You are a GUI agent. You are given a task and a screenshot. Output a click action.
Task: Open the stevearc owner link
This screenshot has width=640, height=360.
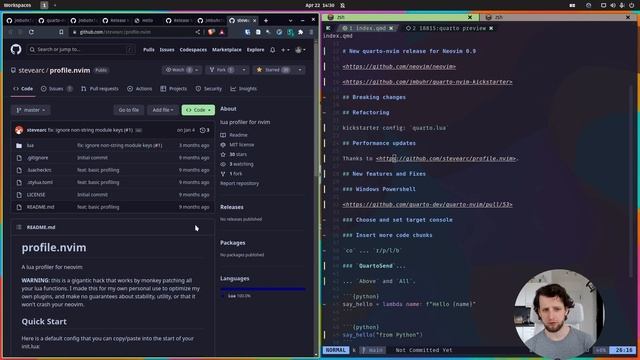click(x=31, y=70)
